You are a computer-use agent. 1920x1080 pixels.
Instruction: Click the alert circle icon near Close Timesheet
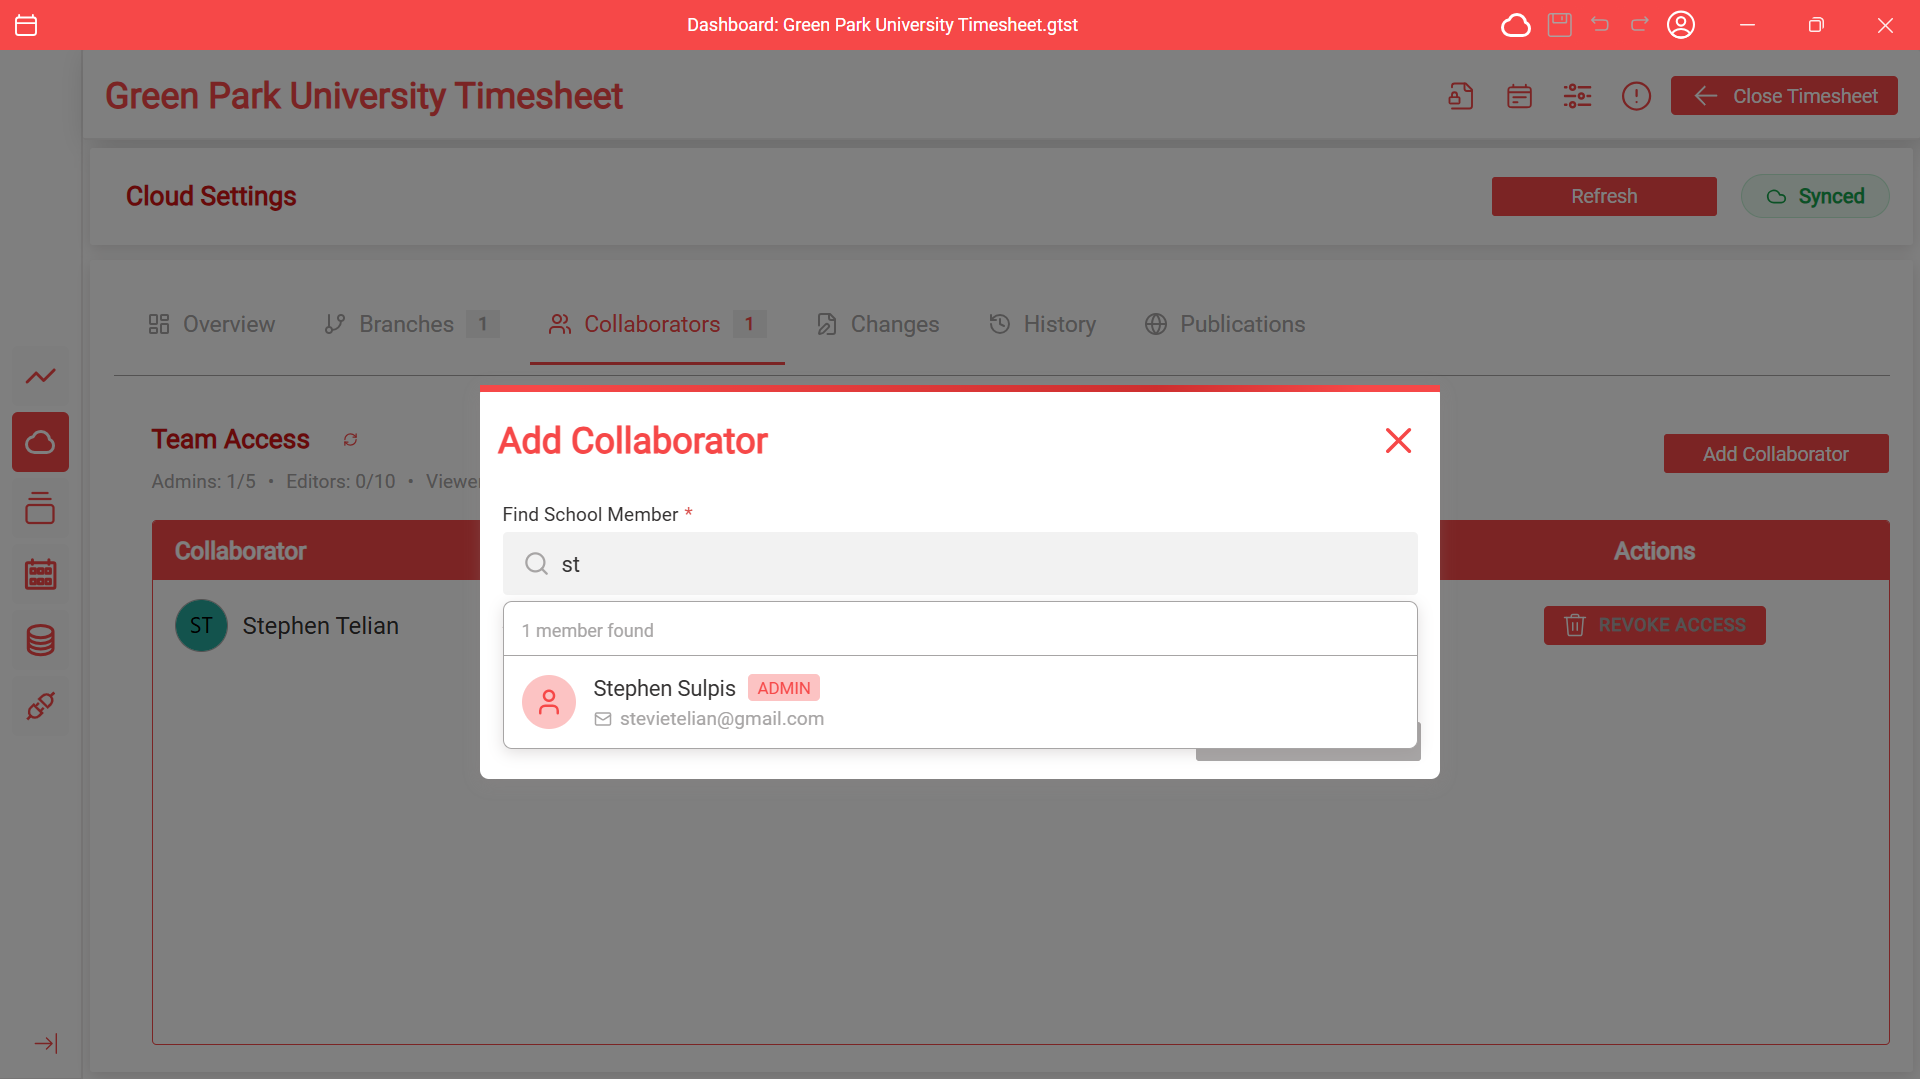coord(1636,95)
